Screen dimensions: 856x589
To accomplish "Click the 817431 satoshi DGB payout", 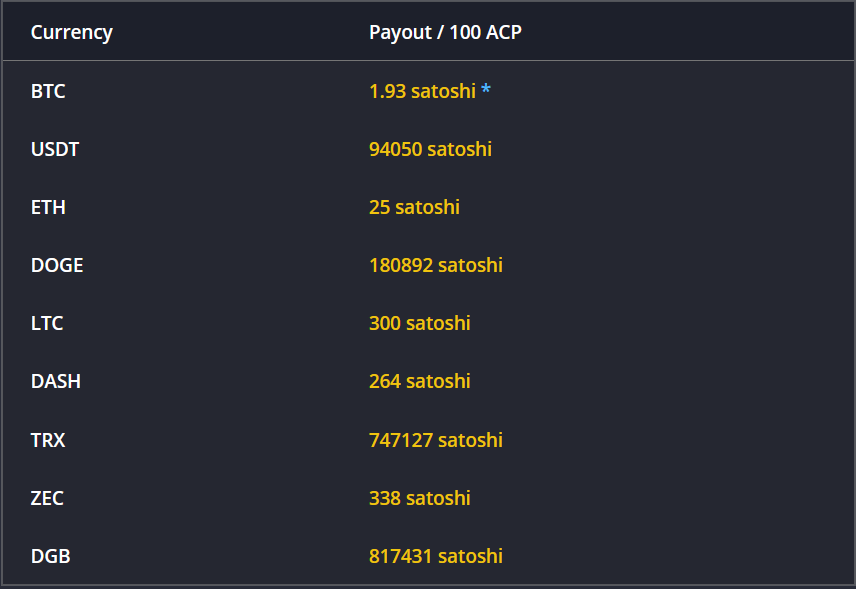I will (x=436, y=556).
